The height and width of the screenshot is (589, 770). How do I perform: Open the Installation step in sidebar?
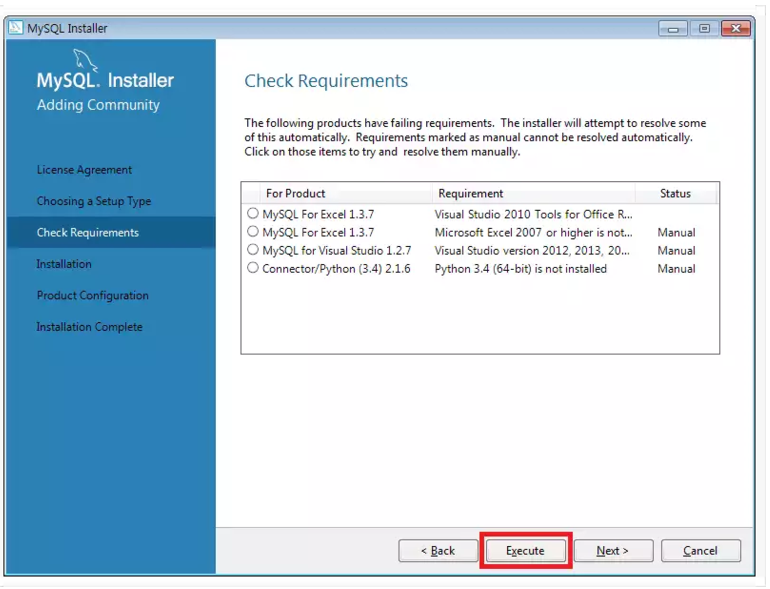pyautogui.click(x=64, y=264)
